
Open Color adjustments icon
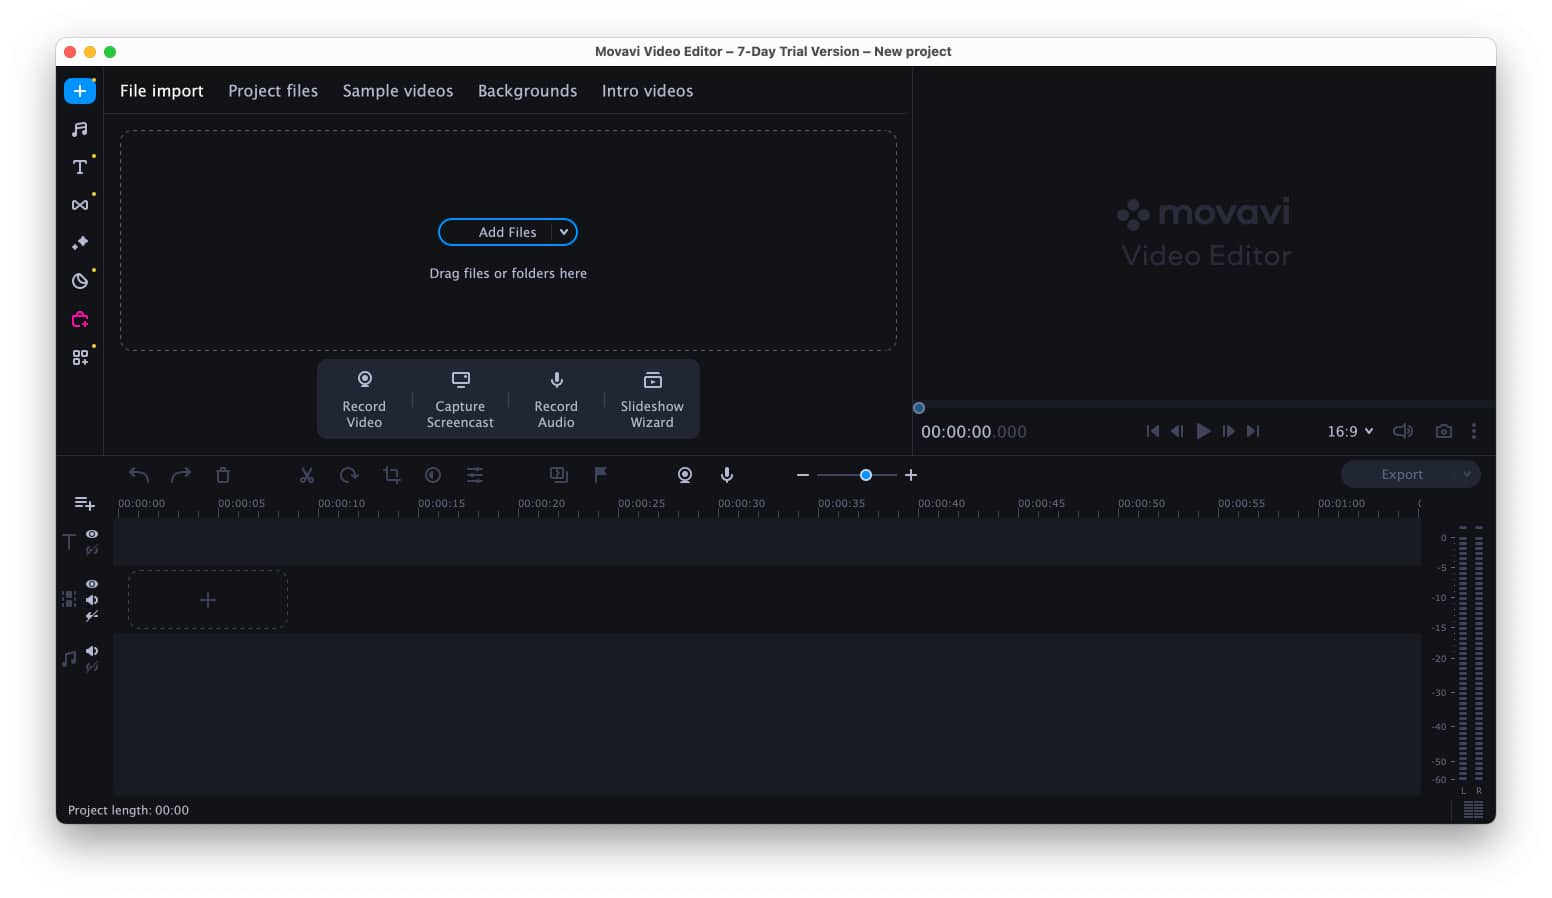tap(433, 475)
